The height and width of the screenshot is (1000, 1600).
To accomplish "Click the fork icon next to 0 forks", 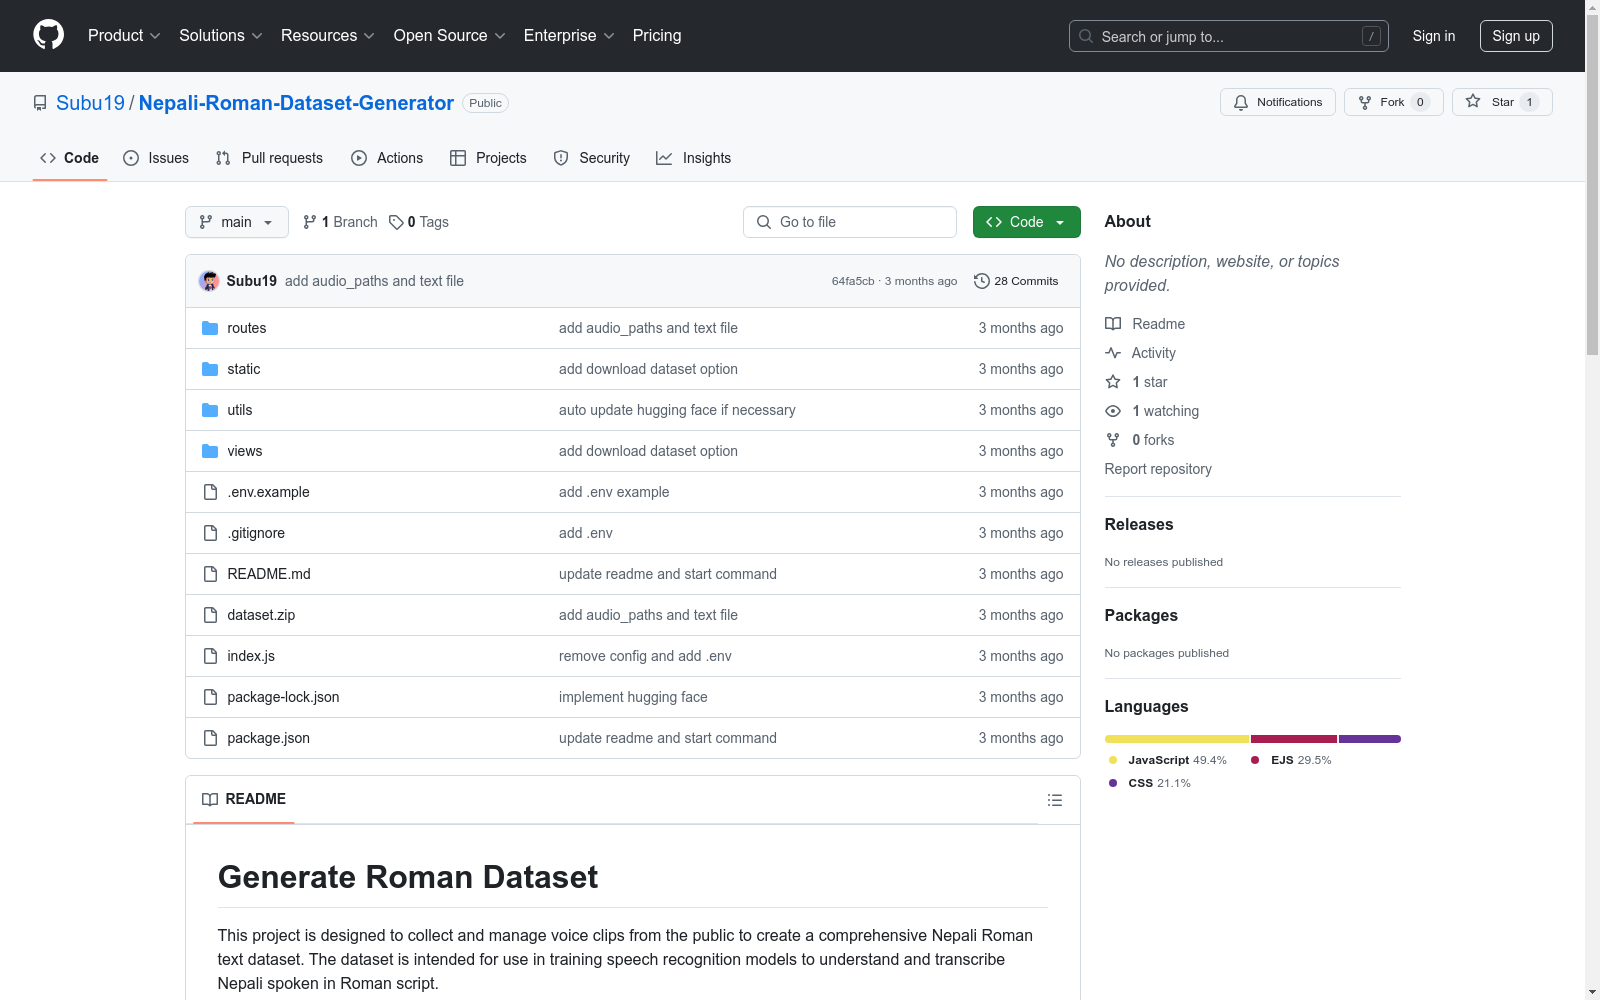I will pyautogui.click(x=1113, y=440).
